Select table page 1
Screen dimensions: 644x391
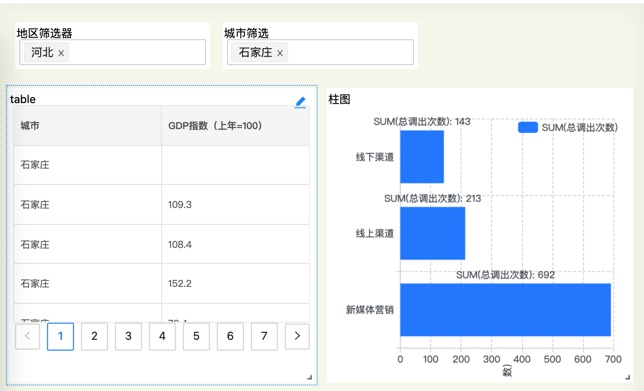click(60, 336)
